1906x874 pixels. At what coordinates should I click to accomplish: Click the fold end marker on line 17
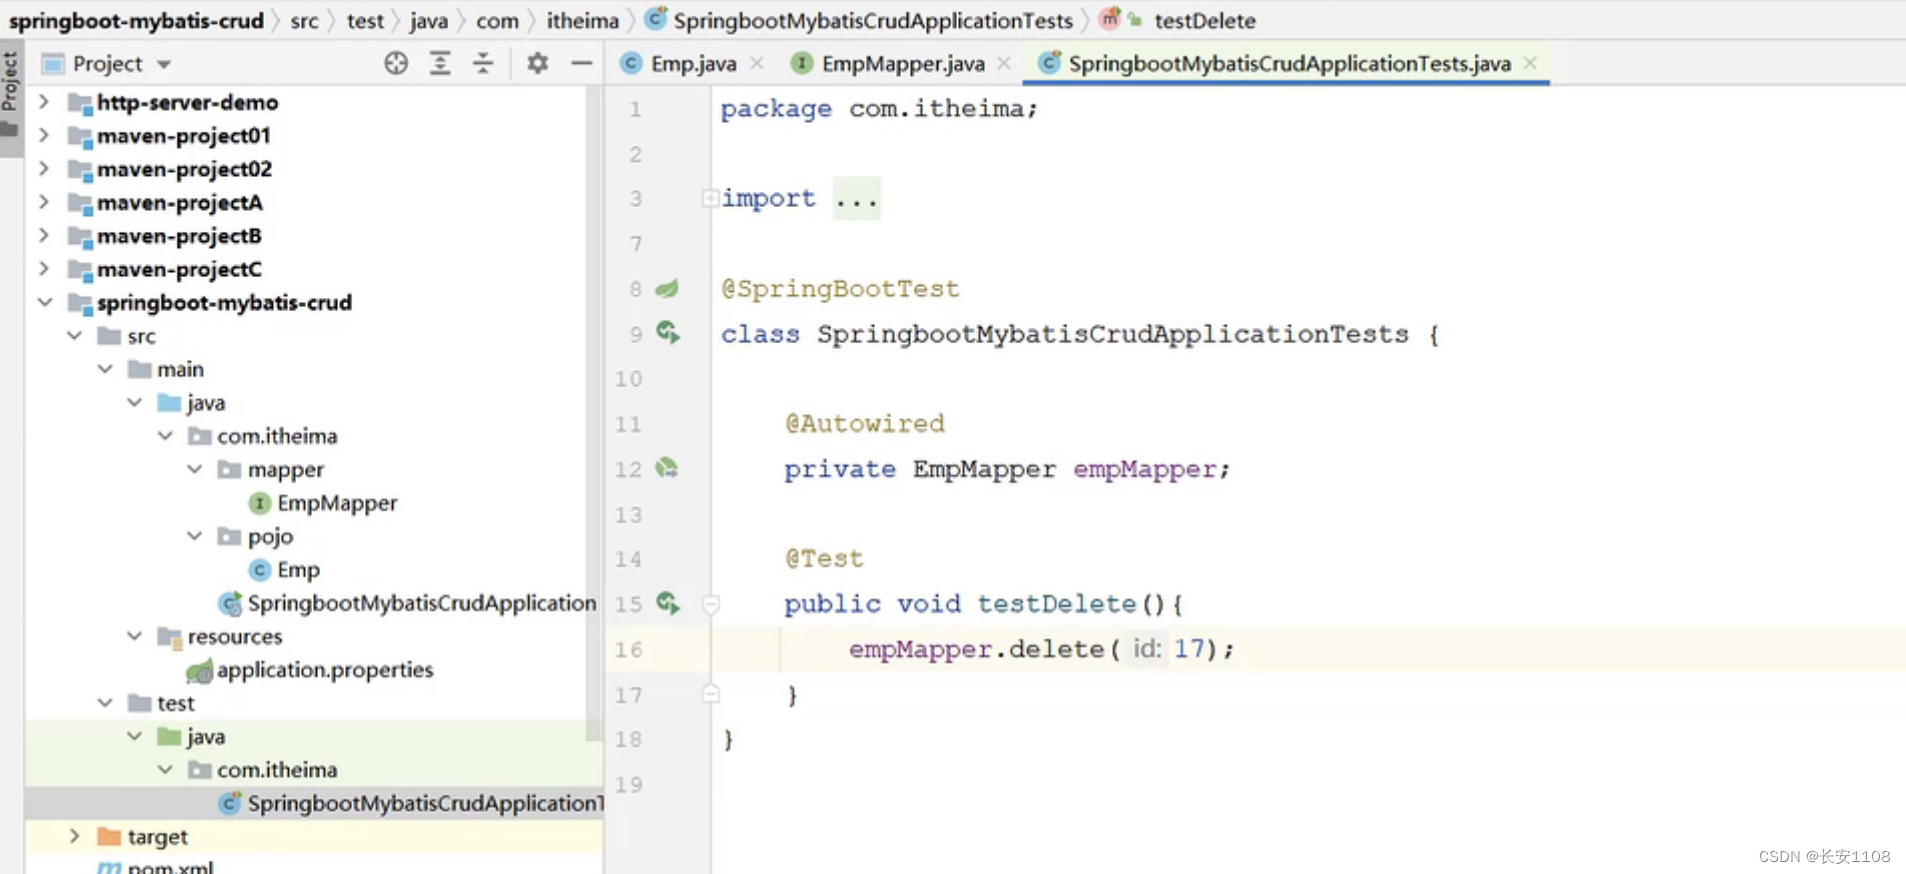point(711,693)
